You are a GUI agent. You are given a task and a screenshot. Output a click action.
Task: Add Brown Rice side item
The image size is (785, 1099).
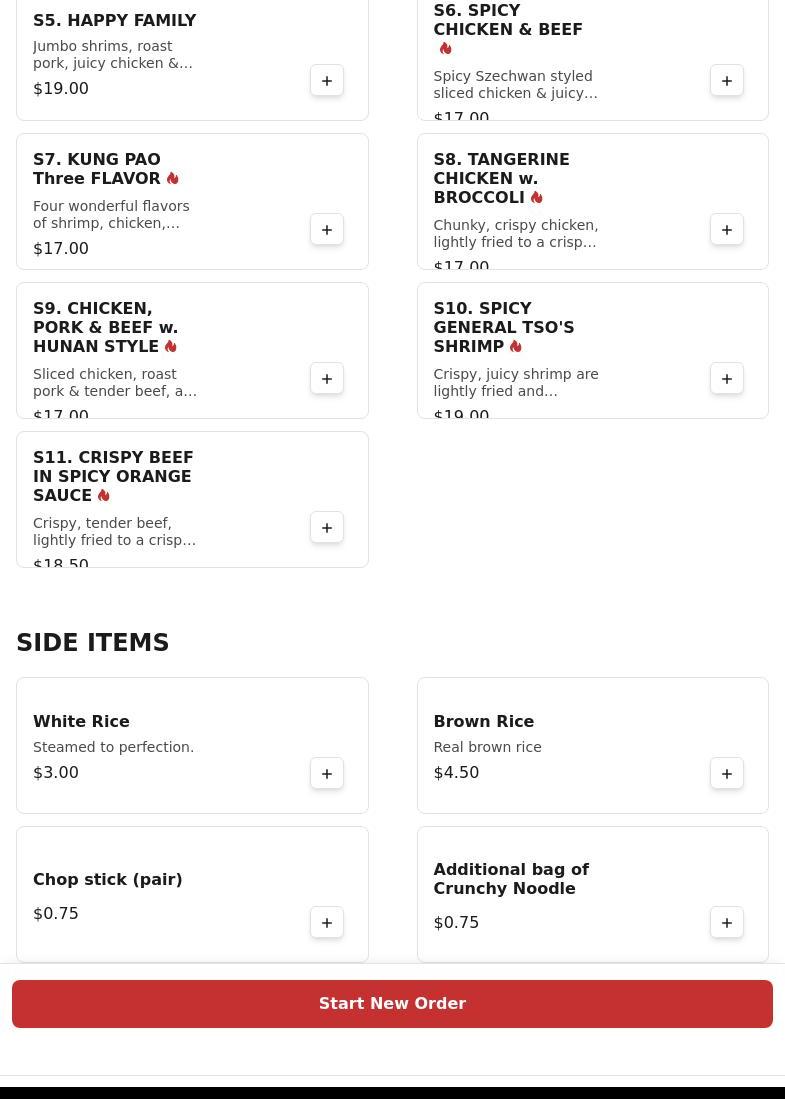727,773
